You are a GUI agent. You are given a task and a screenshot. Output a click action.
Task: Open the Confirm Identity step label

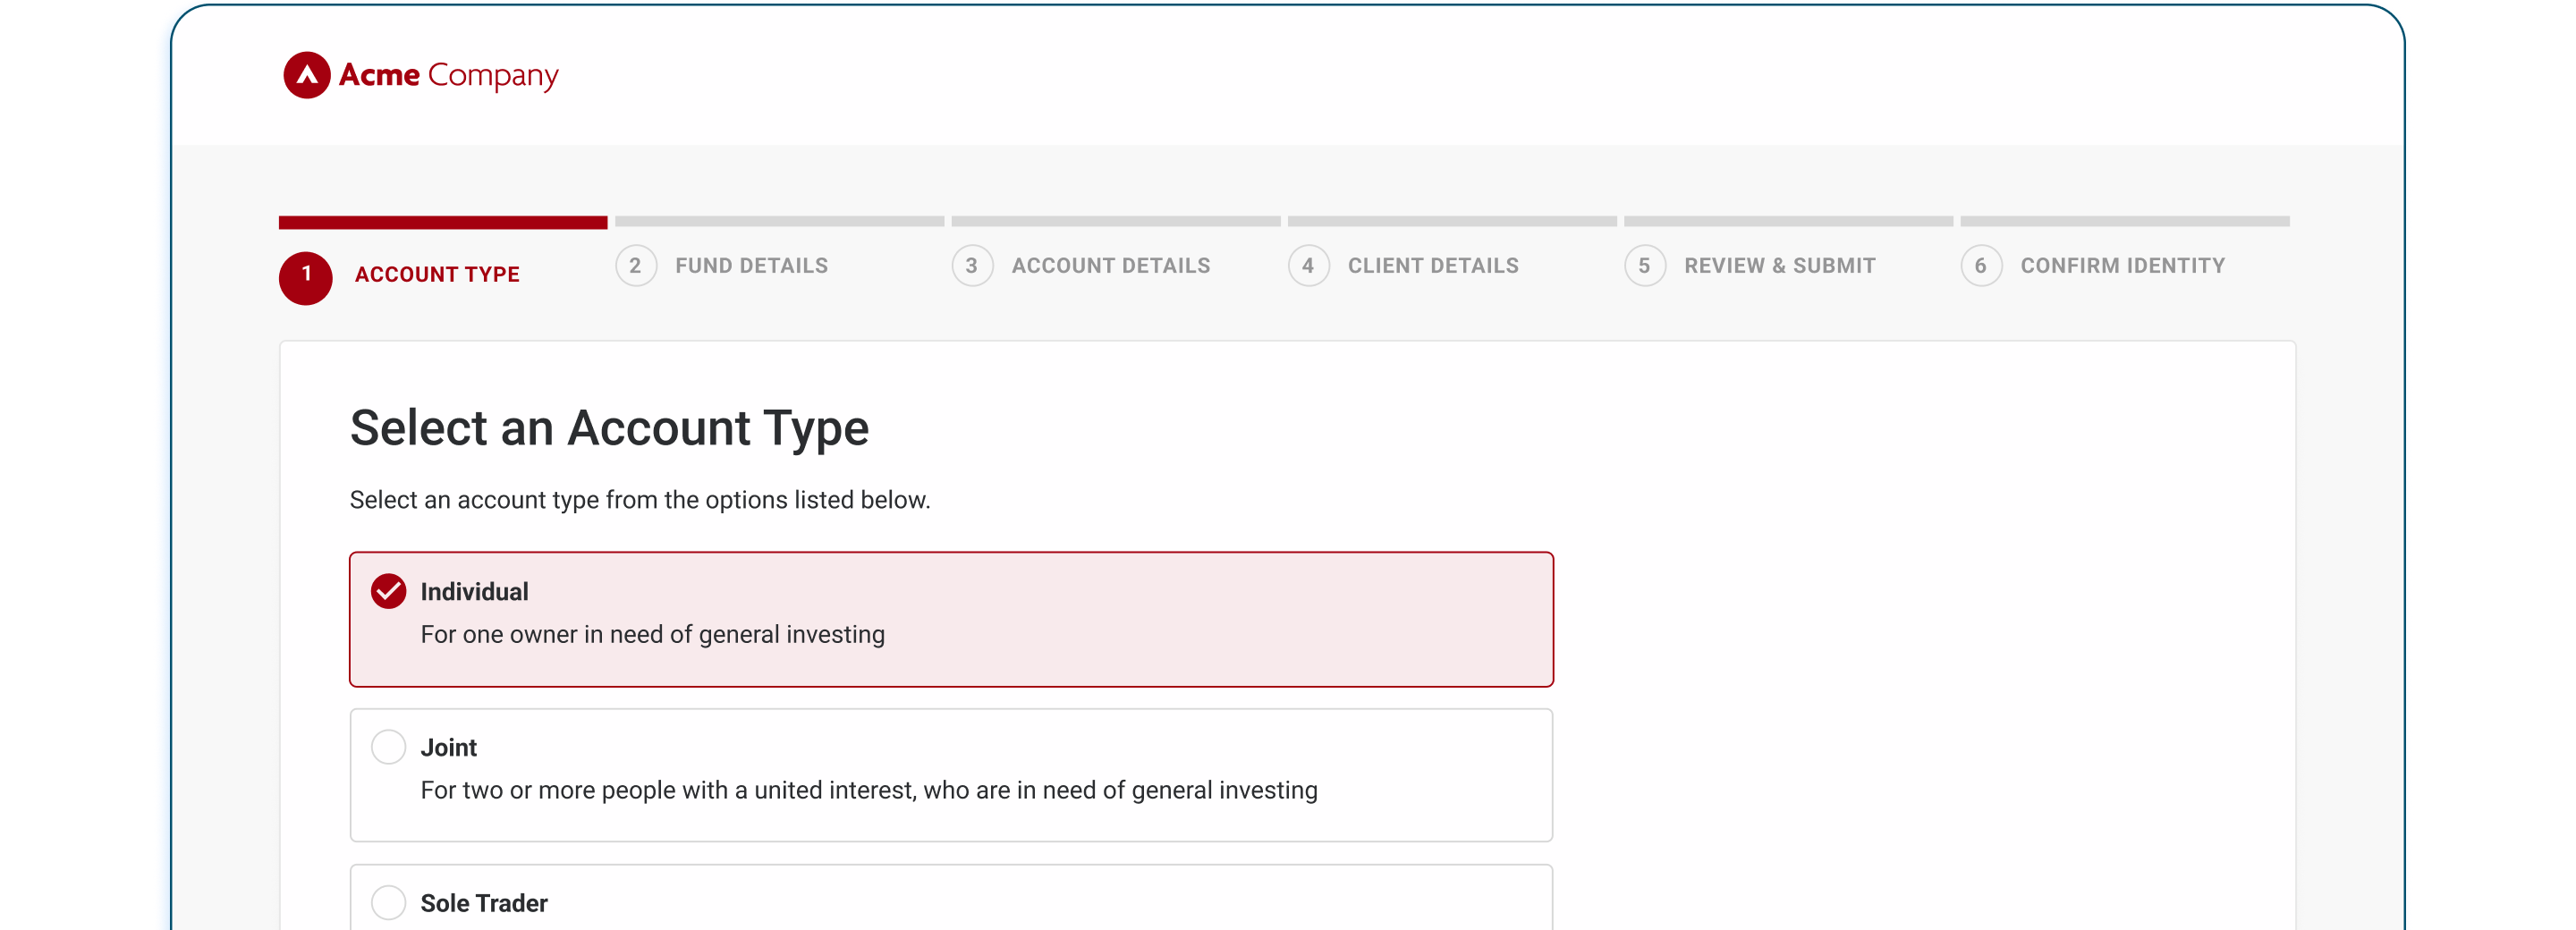(2122, 266)
